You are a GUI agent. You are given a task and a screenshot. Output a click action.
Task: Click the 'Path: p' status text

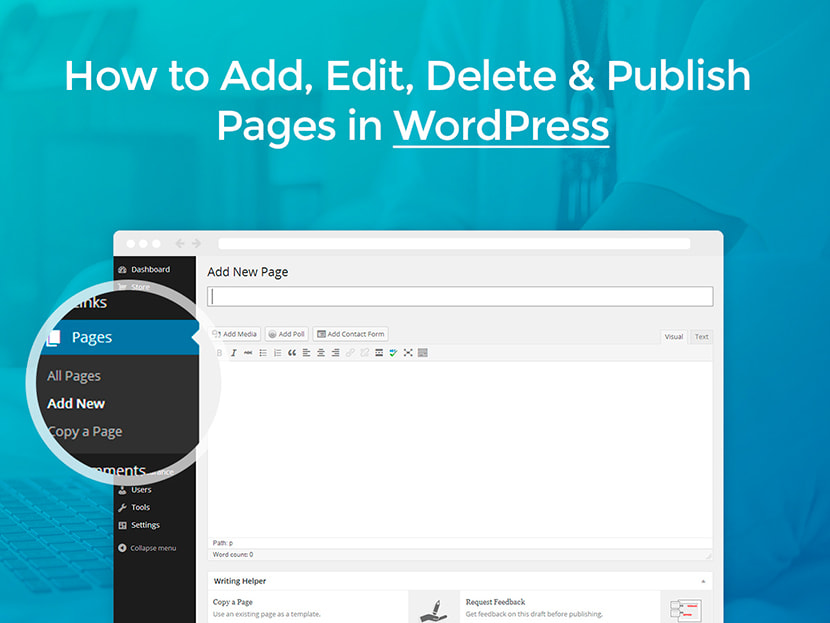(223, 543)
